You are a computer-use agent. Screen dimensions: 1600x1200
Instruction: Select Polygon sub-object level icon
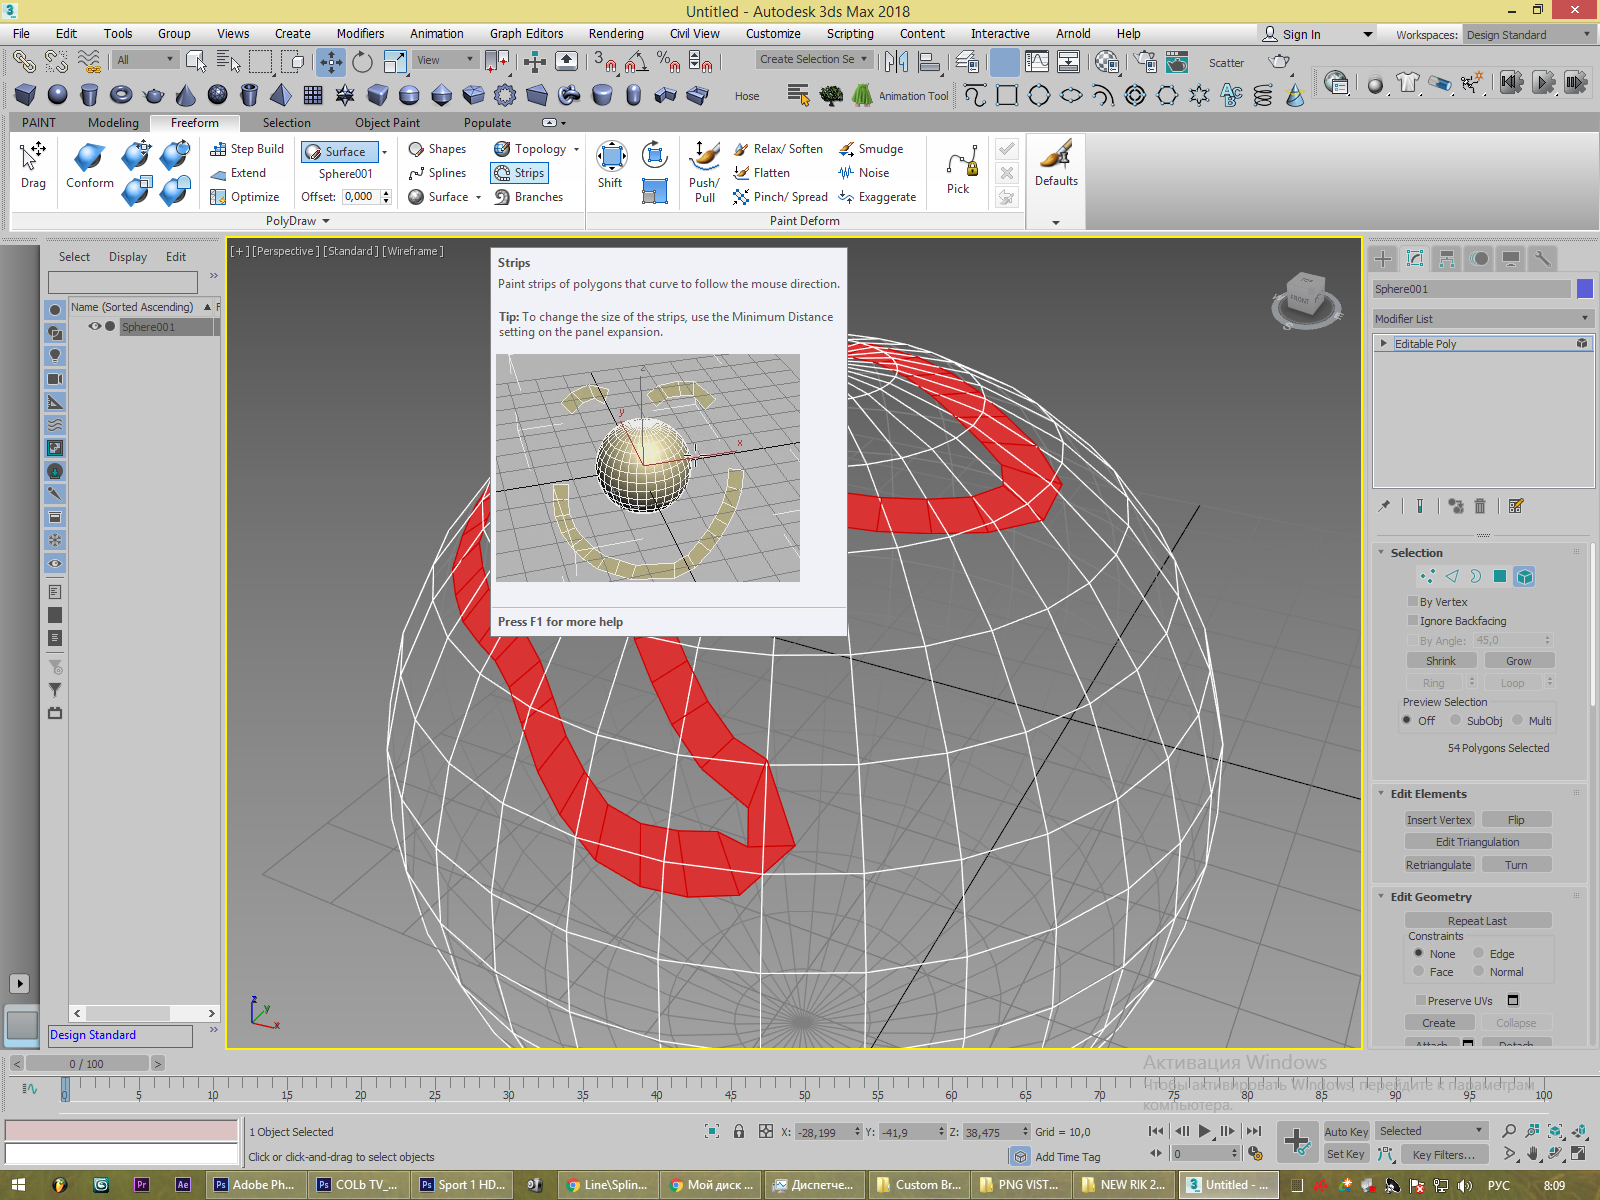point(1500,576)
